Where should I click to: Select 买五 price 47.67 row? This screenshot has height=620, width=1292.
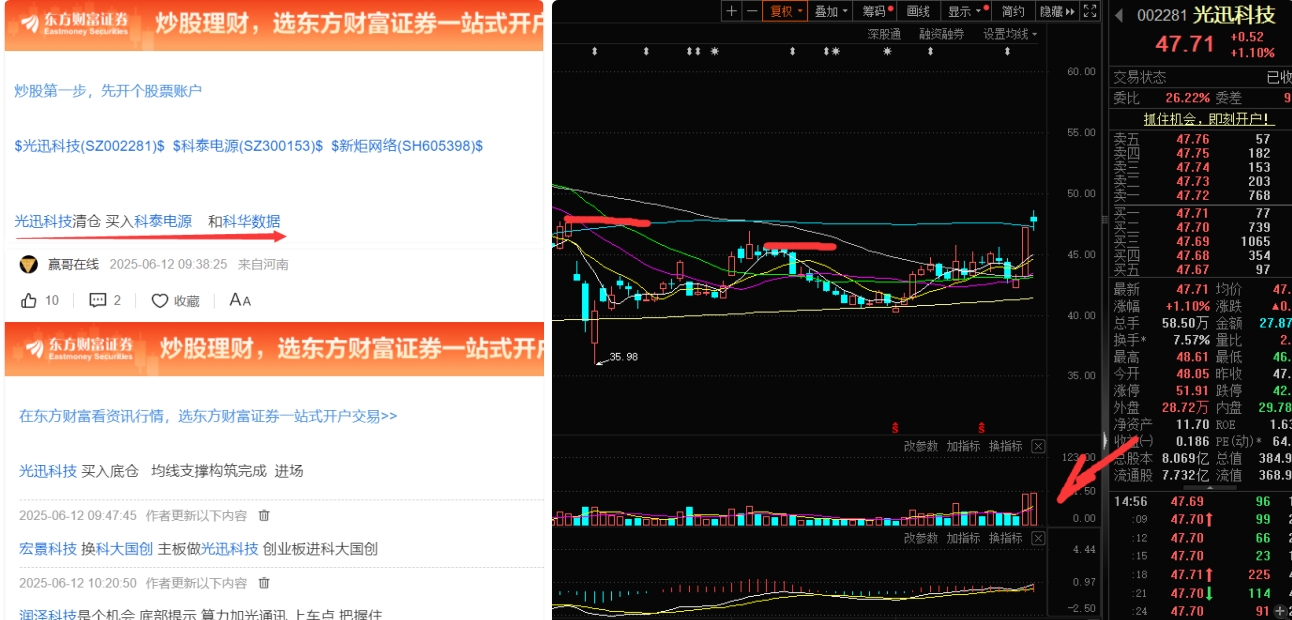(1201, 270)
